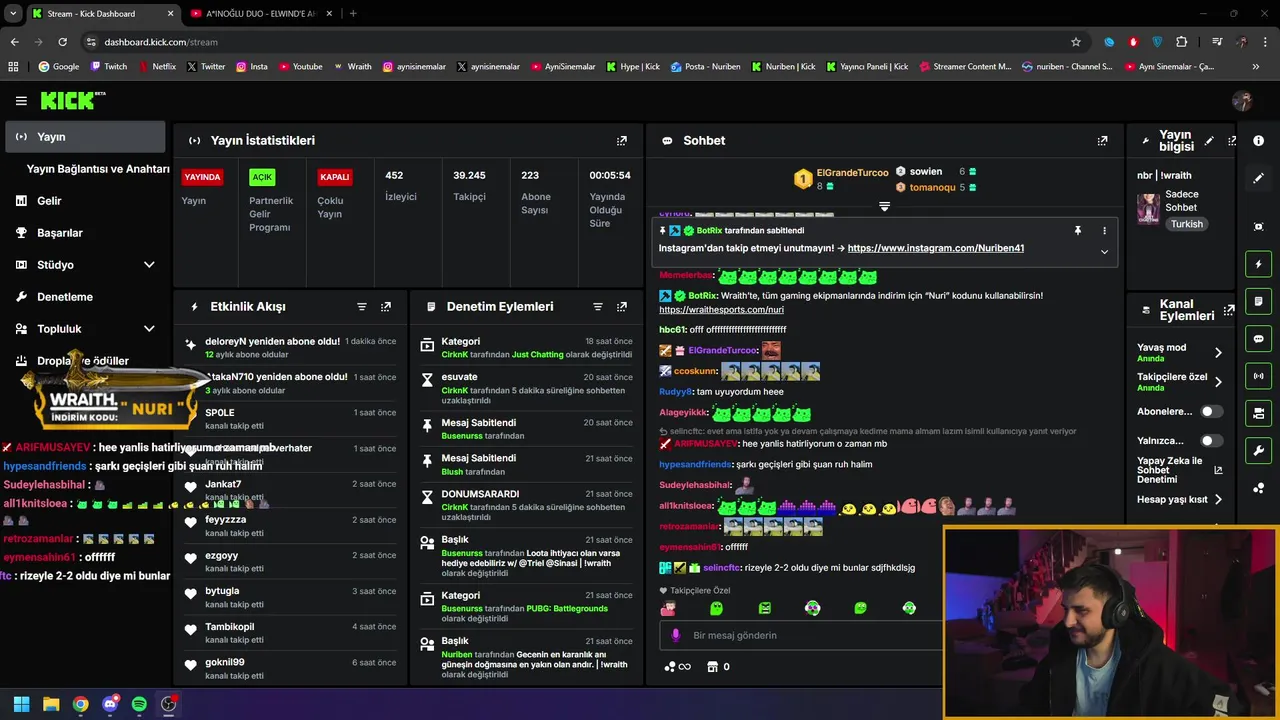This screenshot has height=720, width=1280.
Task: Open the hamburger menu beside Kick logo
Action: coord(21,101)
